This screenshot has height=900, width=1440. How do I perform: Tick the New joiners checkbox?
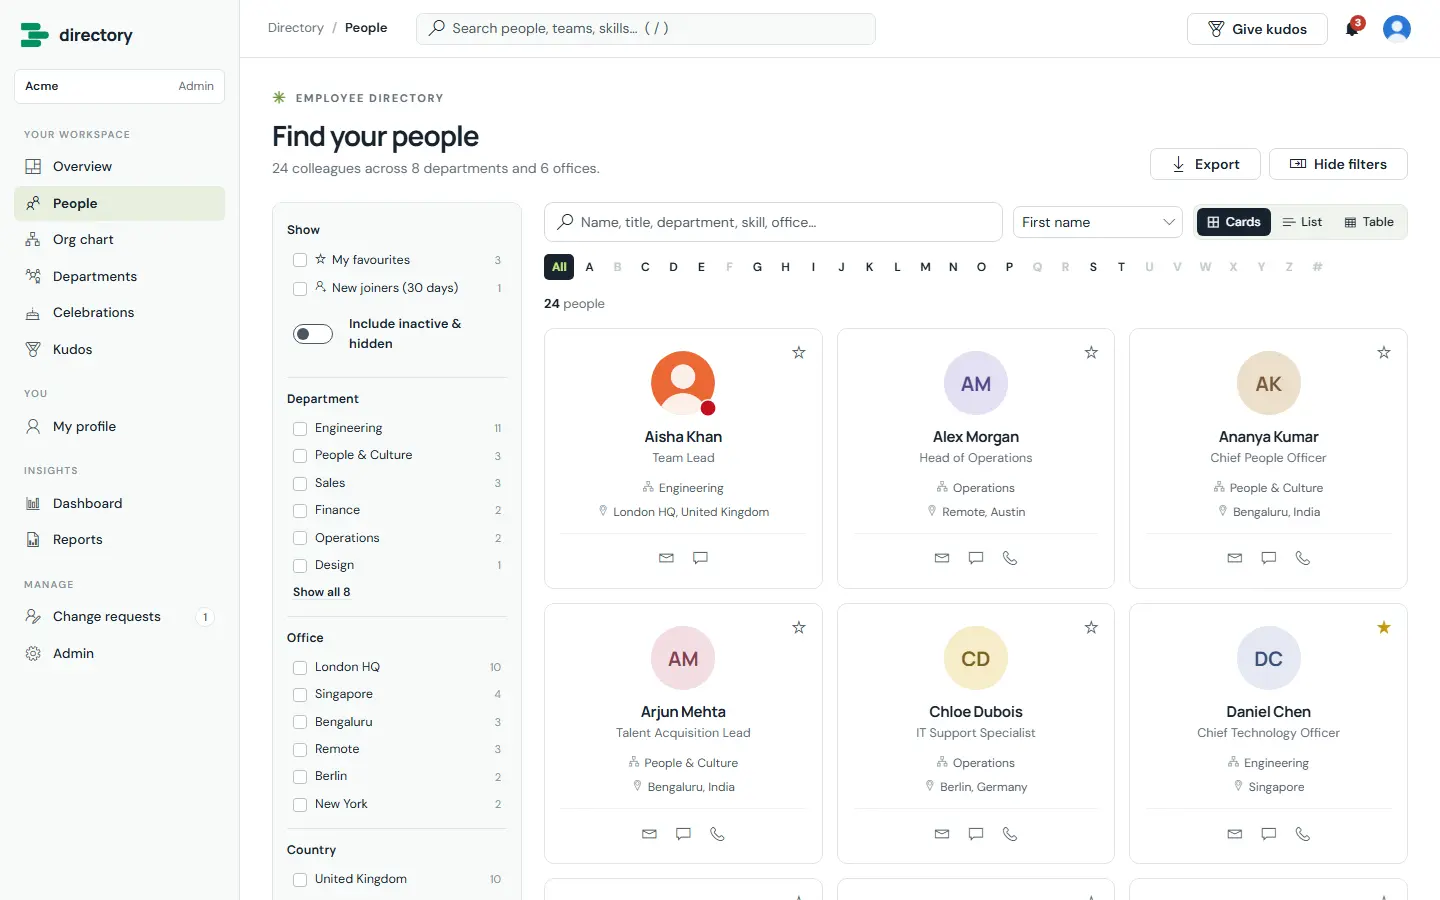click(300, 288)
